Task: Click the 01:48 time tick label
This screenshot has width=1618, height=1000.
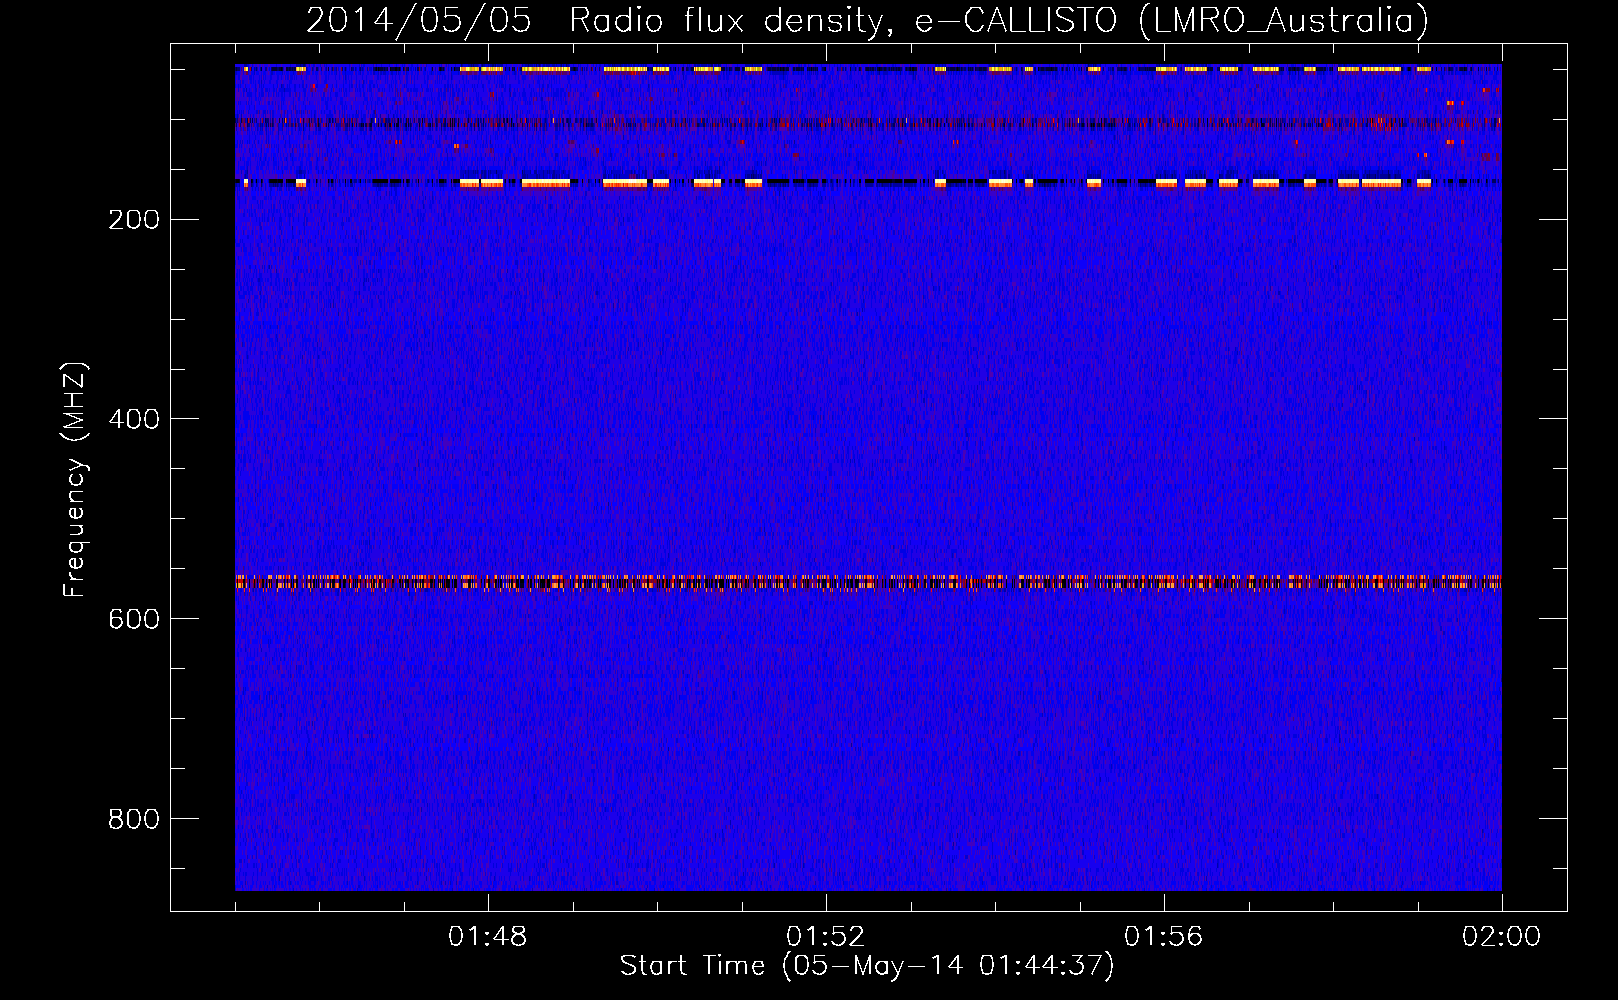Action: (x=488, y=937)
